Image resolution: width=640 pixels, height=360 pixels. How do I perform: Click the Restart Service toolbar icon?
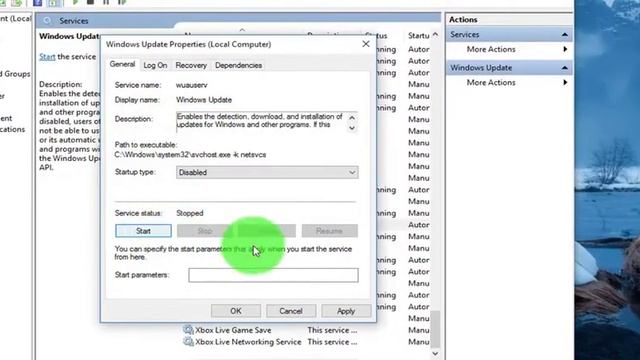122,2
